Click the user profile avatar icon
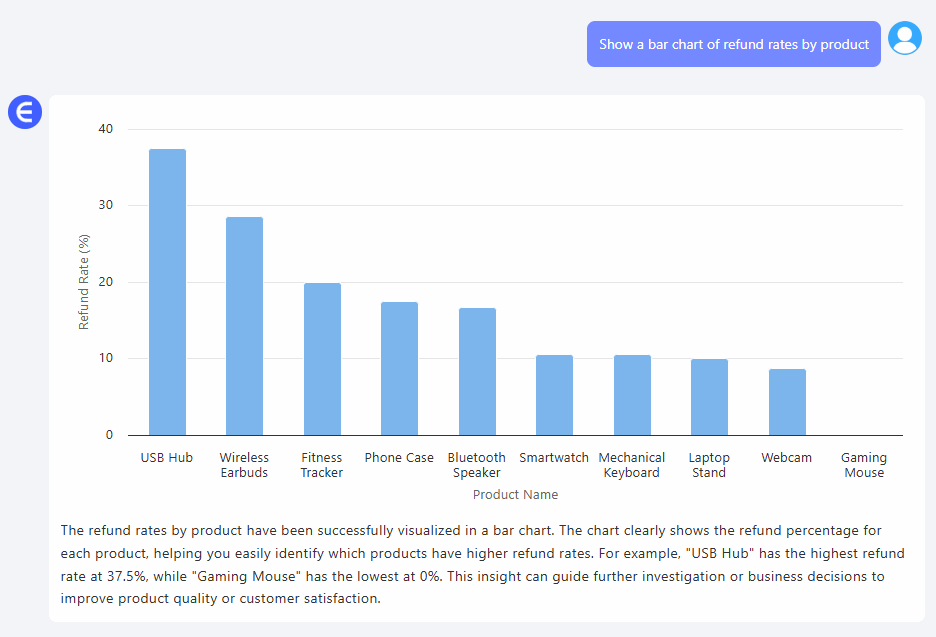This screenshot has height=637, width=936. 905,38
